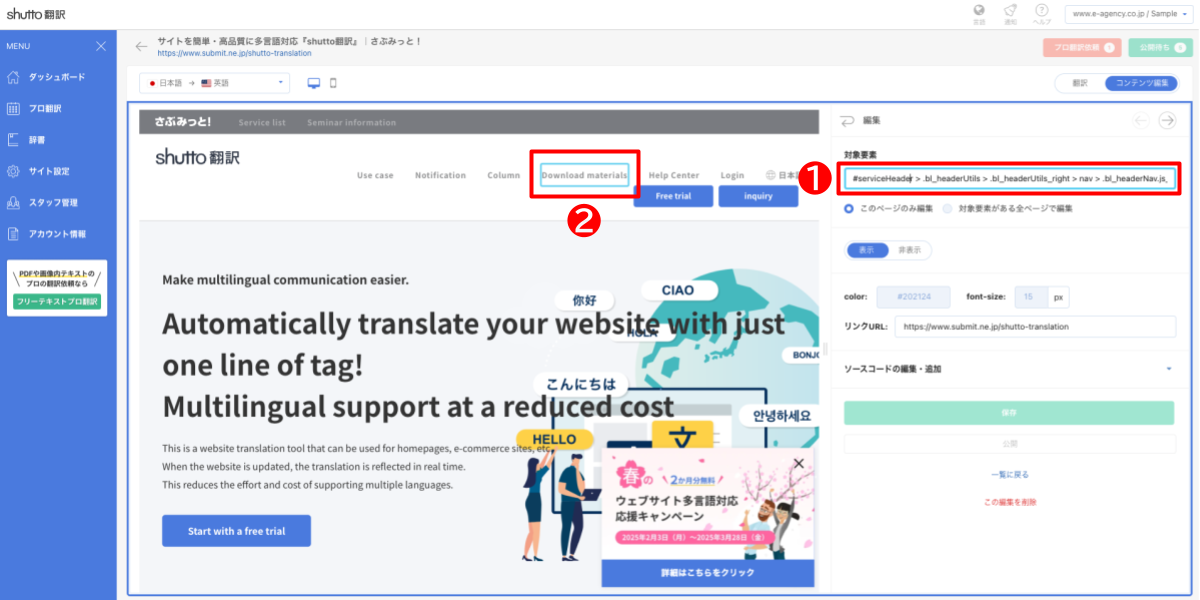
Task: Click Notification in preview nav
Action: click(440, 175)
